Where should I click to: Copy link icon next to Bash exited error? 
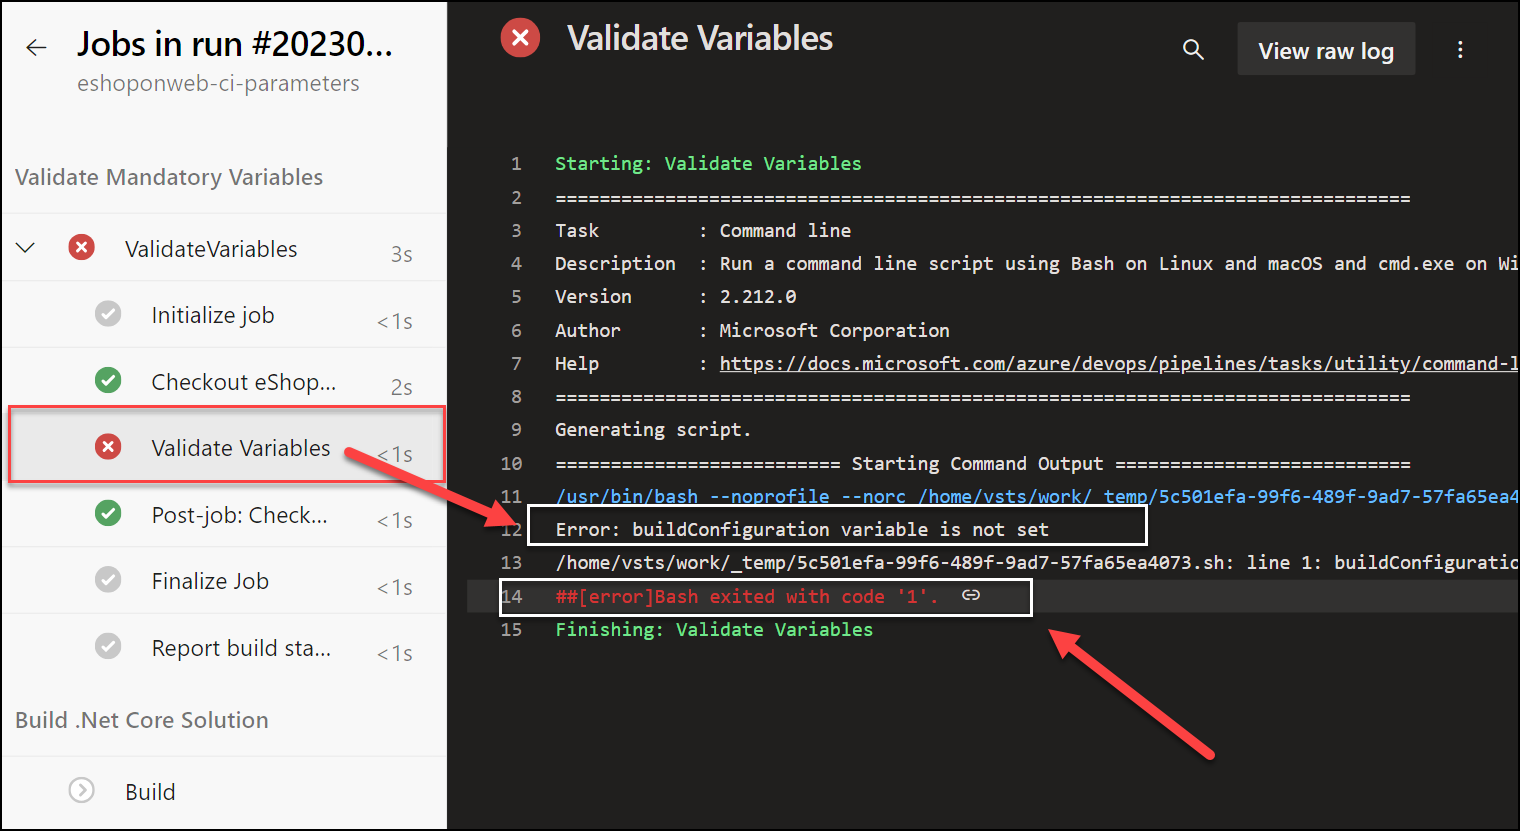[971, 595]
